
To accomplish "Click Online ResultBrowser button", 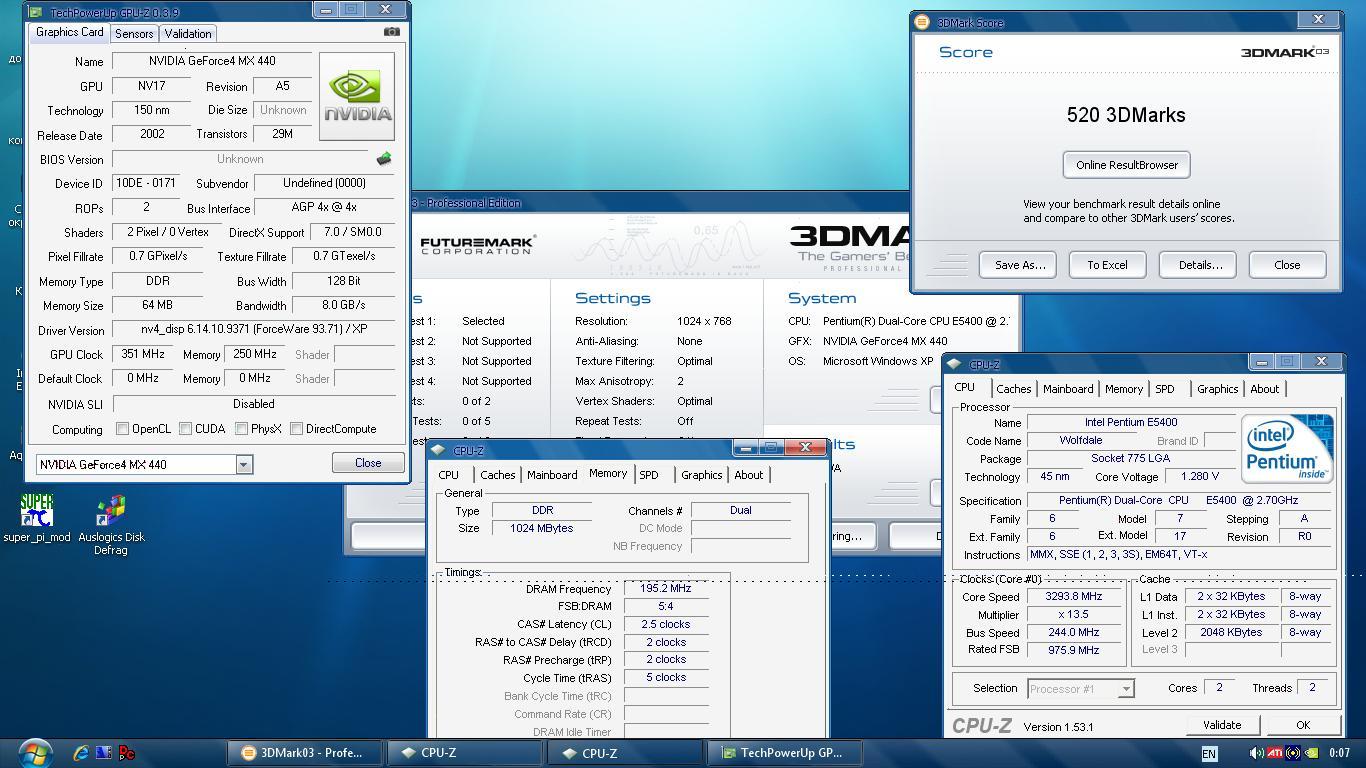I will click(1127, 165).
